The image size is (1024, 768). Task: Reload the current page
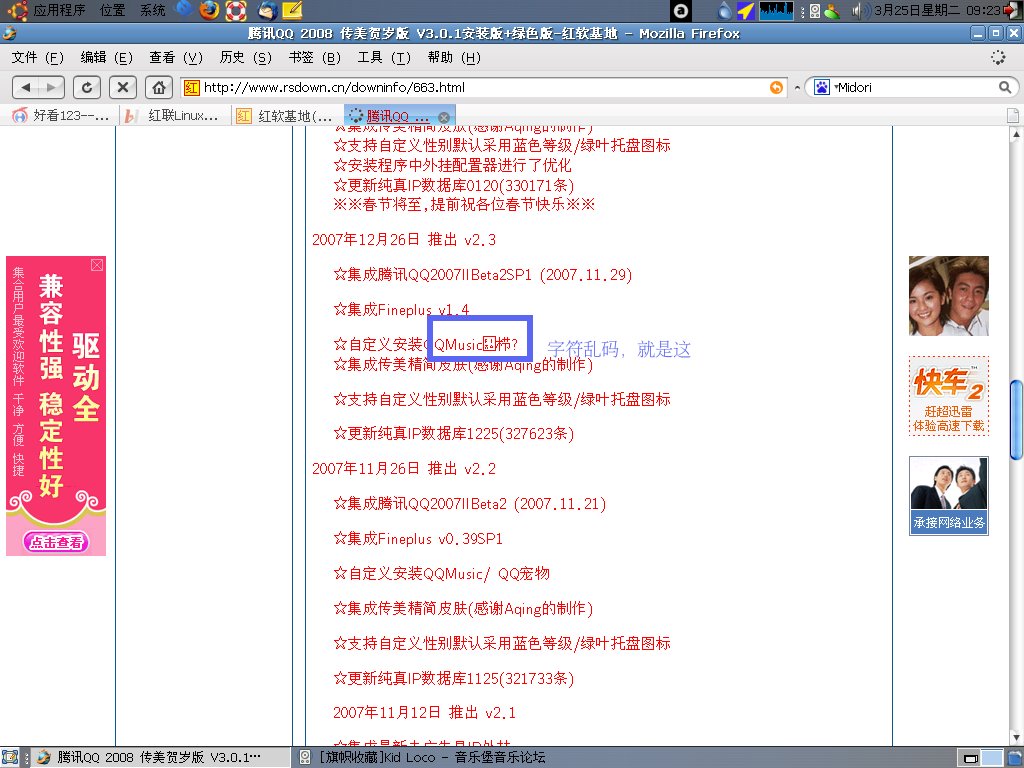tap(87, 87)
